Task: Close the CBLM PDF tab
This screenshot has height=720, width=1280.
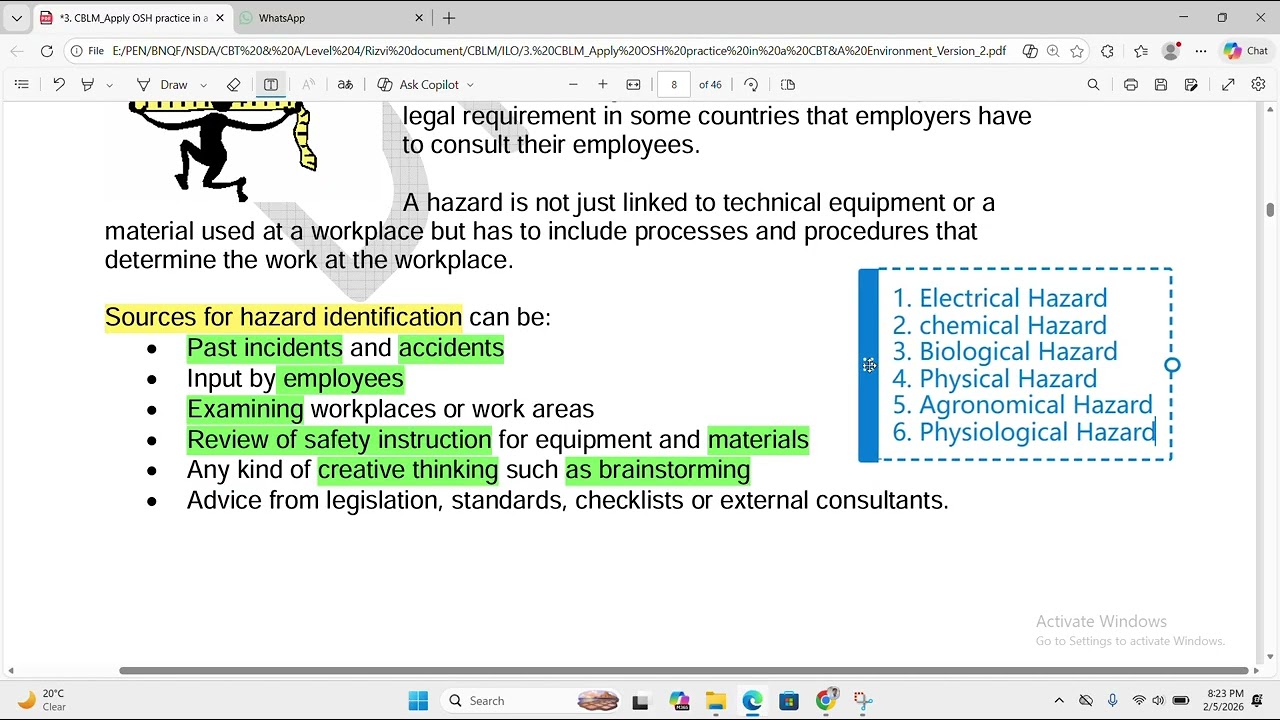Action: click(220, 18)
